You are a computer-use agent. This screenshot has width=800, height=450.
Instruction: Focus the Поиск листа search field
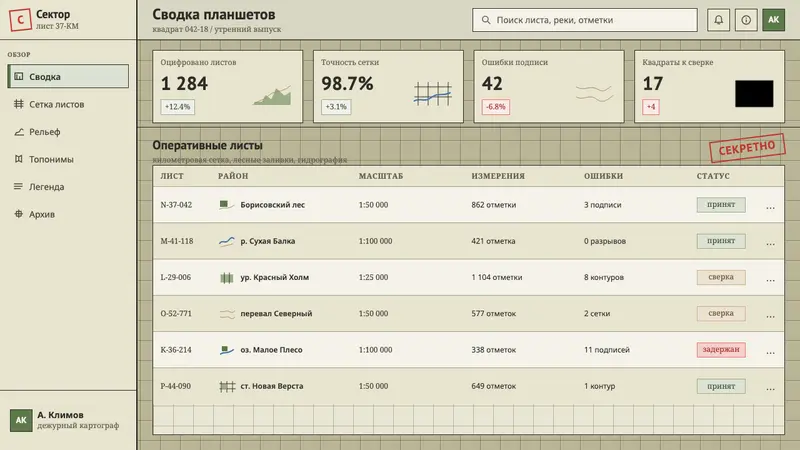point(585,20)
